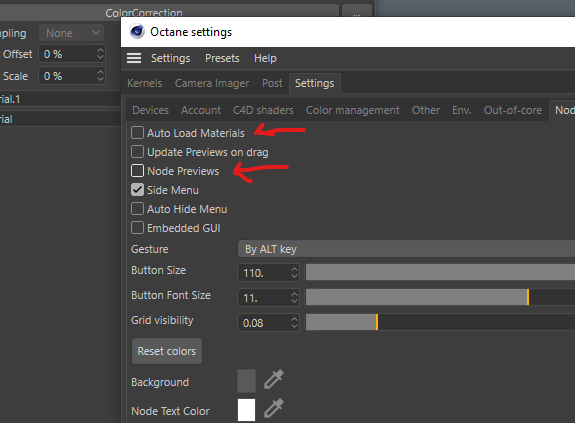Click the Node Text Color white swatch

pyautogui.click(x=246, y=410)
